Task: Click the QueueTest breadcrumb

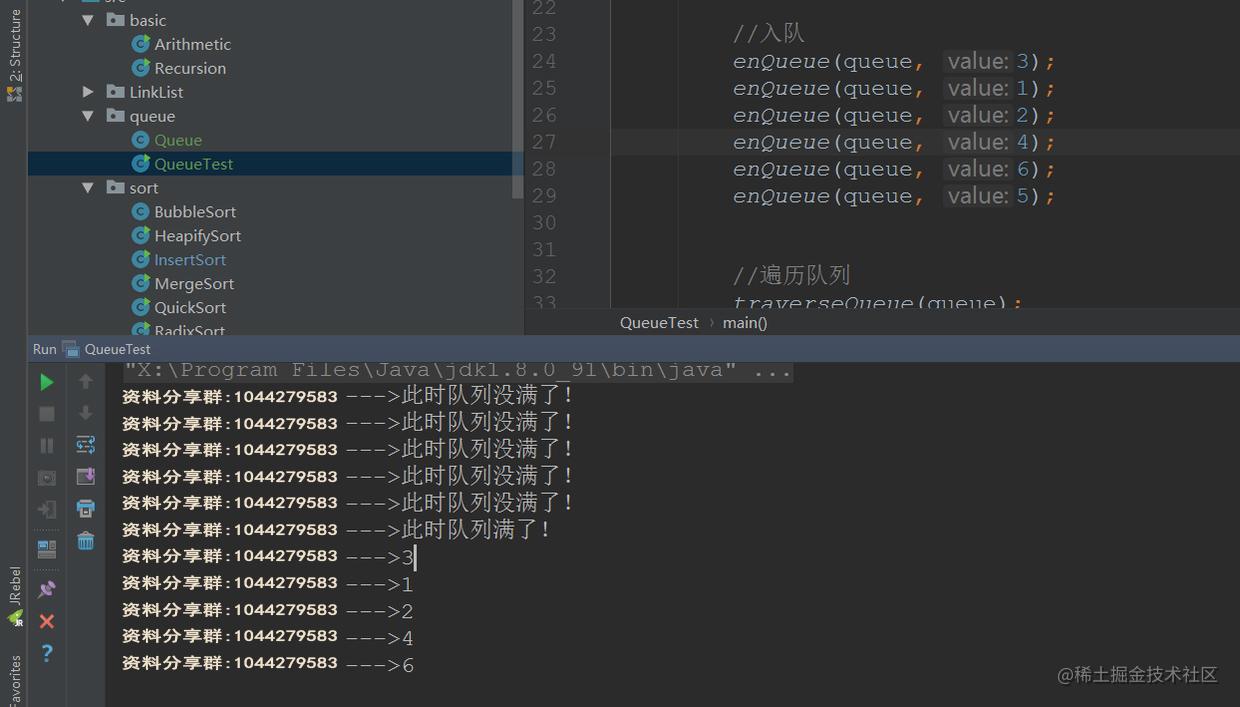Action: click(x=659, y=322)
